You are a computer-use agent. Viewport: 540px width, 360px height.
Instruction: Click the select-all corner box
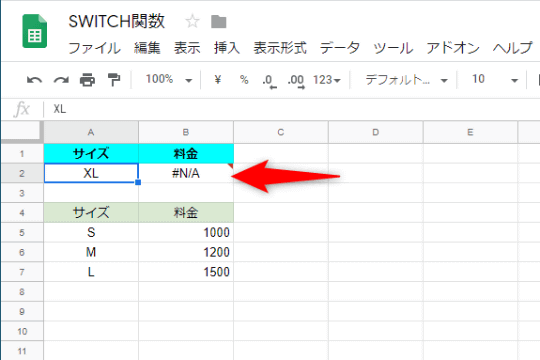pyautogui.click(x=22, y=132)
